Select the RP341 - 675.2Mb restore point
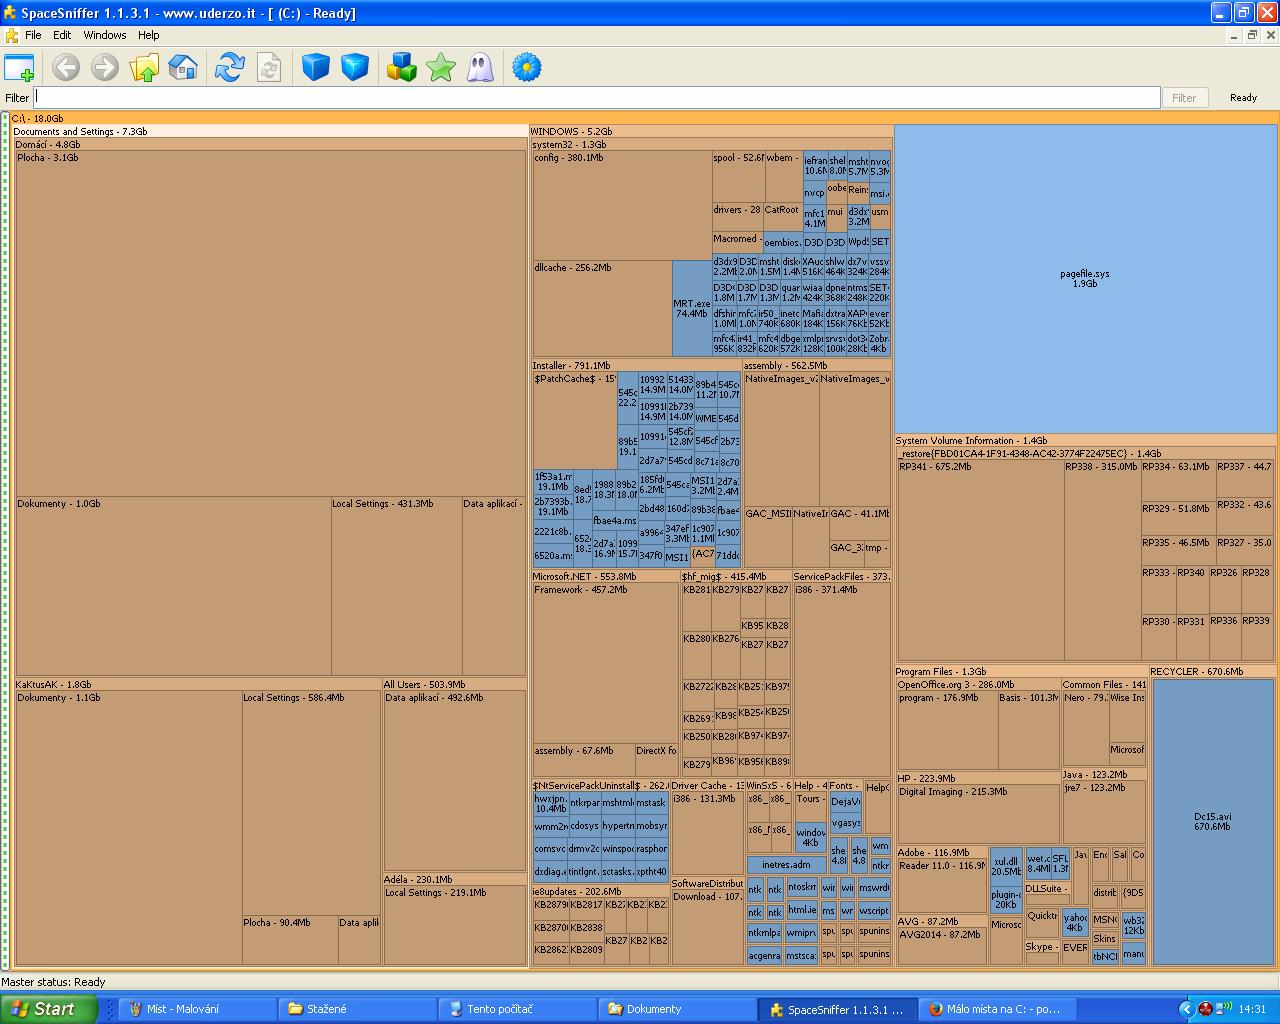Image resolution: width=1280 pixels, height=1024 pixels. (x=980, y=560)
